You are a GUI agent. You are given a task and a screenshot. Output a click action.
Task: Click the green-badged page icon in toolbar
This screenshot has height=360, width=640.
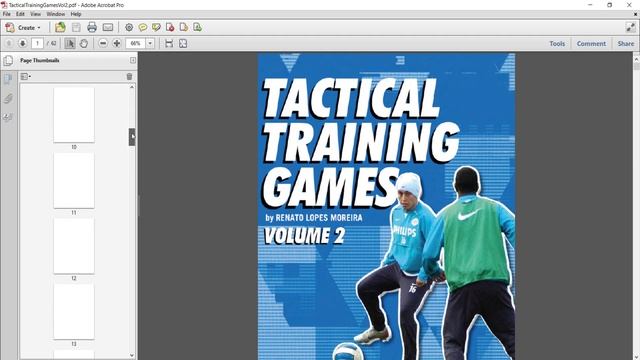coord(198,27)
